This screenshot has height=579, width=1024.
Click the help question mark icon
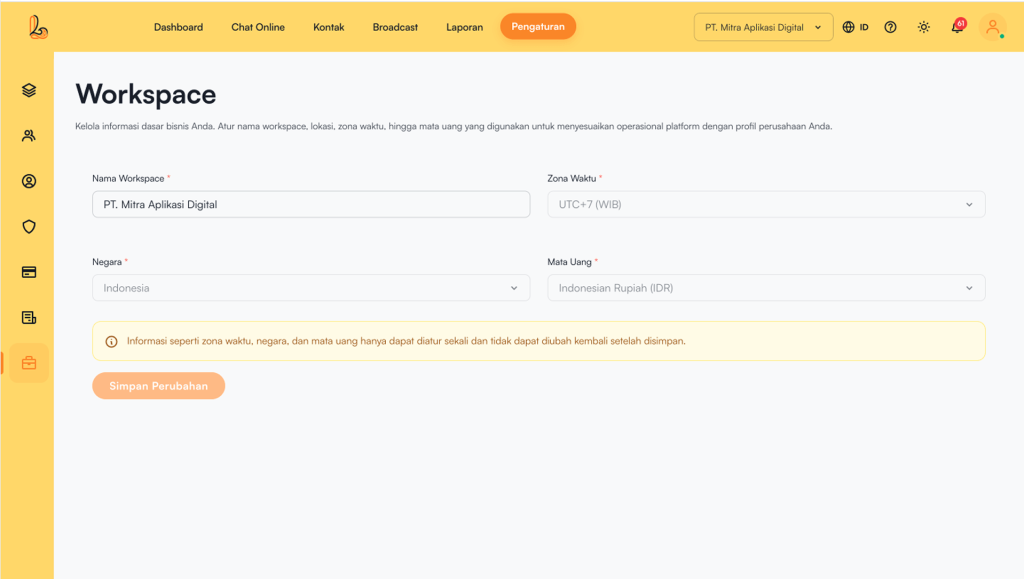(x=890, y=27)
